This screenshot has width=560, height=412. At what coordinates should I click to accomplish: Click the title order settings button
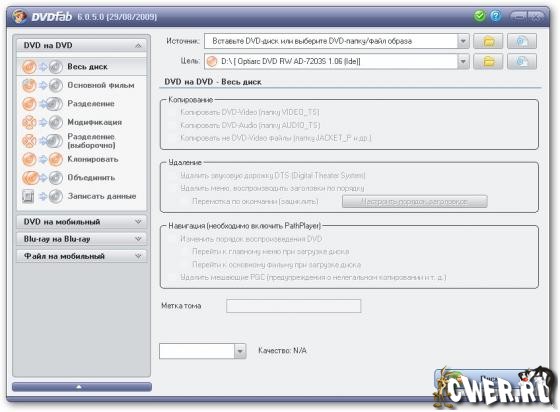pyautogui.click(x=415, y=201)
